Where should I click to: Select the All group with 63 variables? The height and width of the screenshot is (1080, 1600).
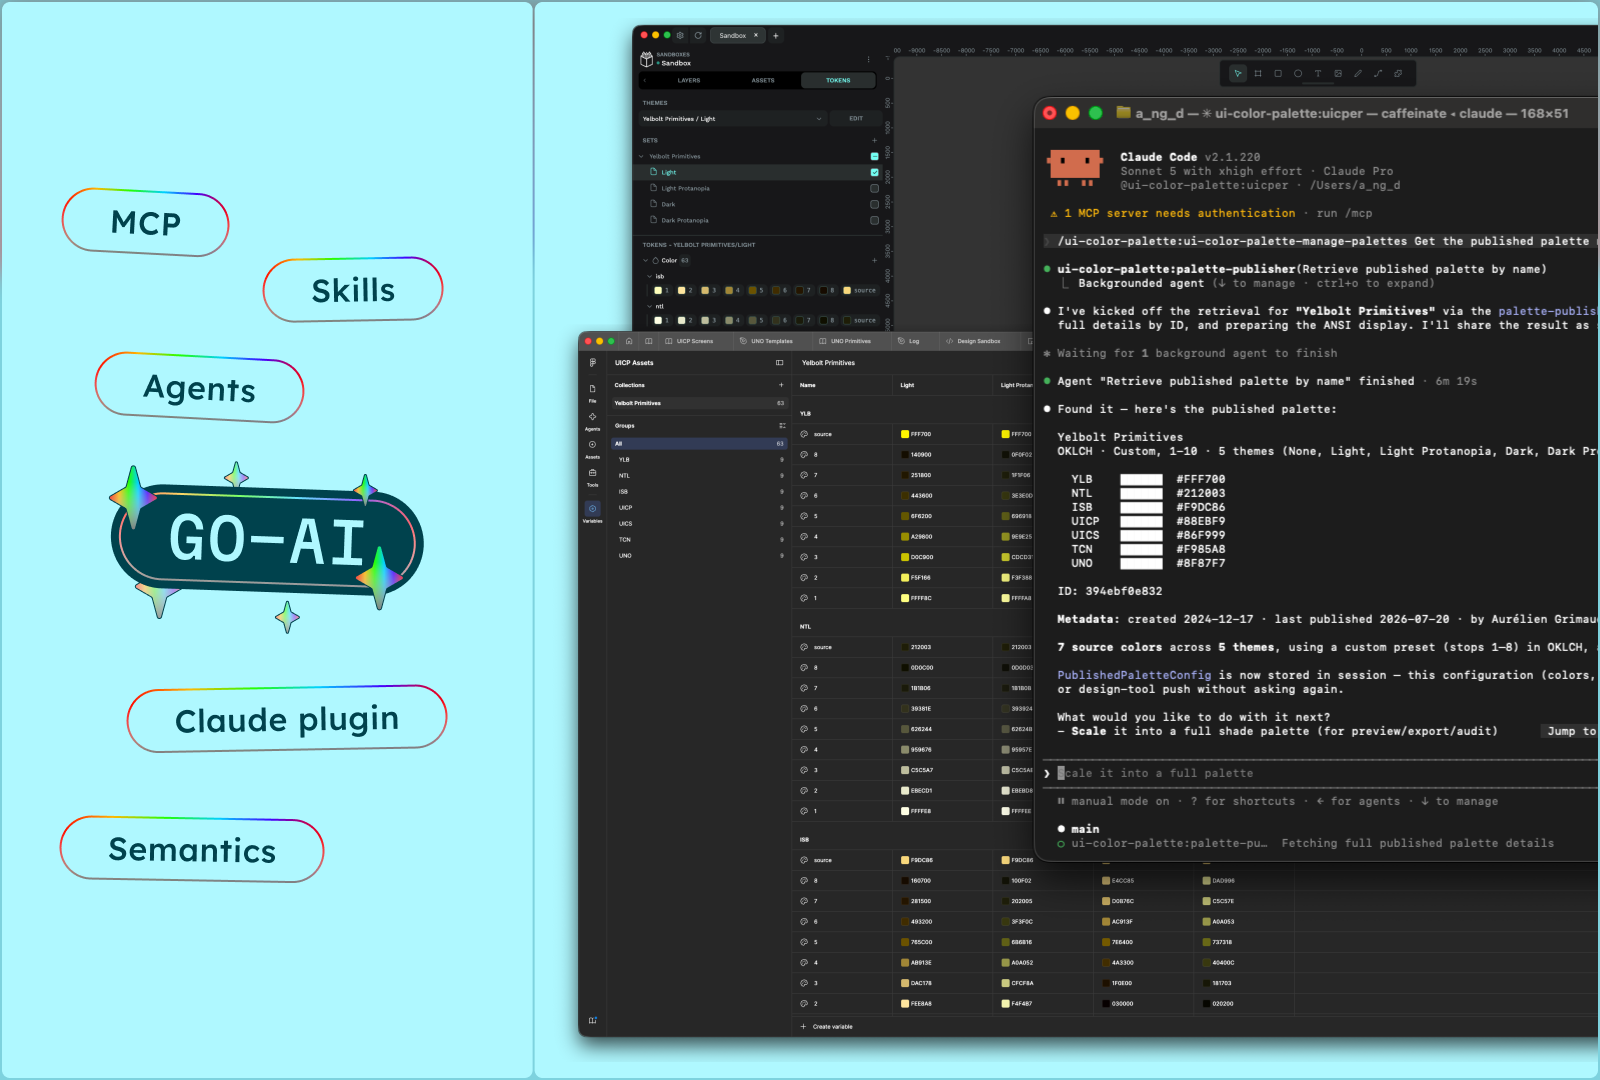click(699, 444)
